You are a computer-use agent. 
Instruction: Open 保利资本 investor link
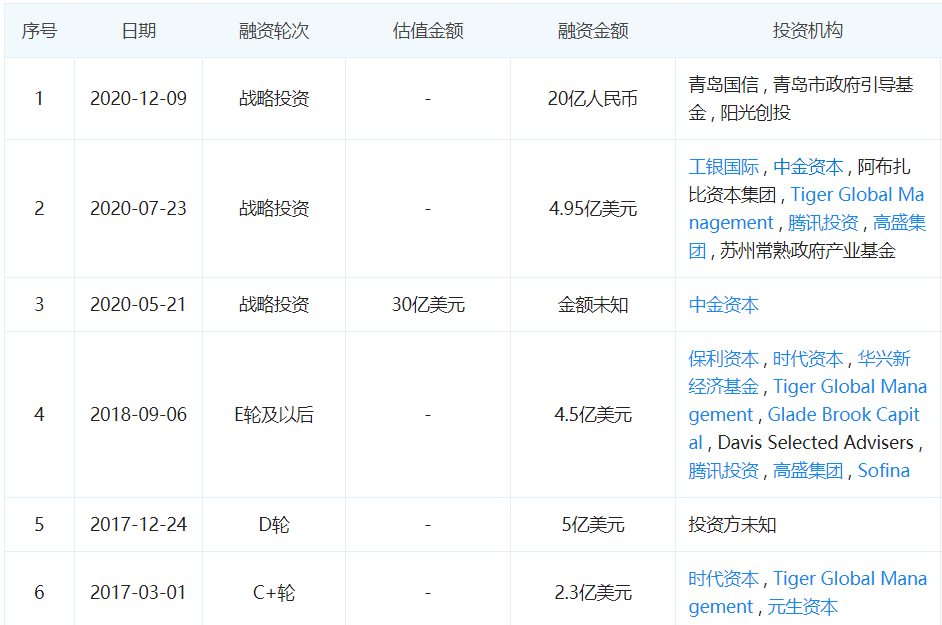click(x=723, y=359)
